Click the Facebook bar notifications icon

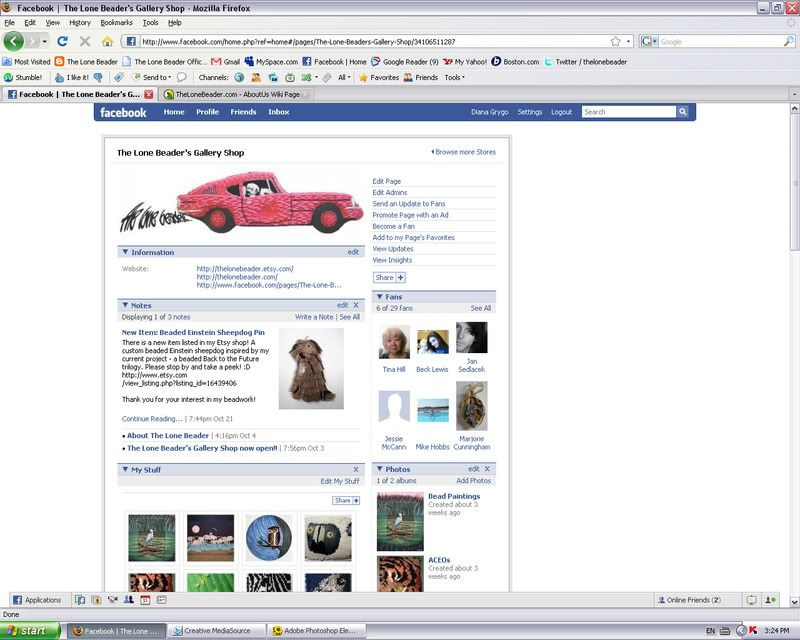[x=752, y=600]
